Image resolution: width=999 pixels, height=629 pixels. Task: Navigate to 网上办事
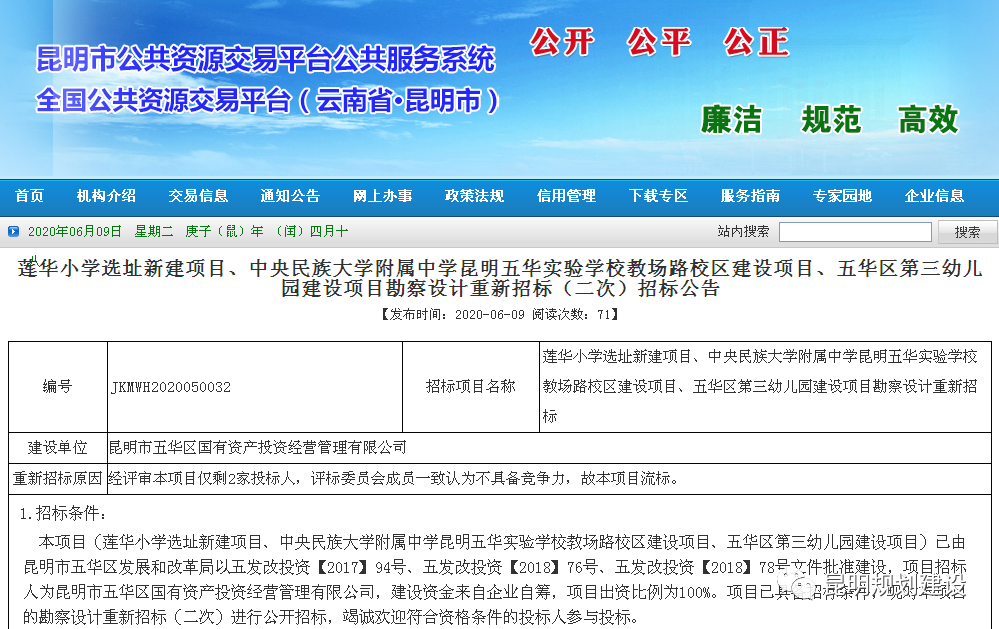click(382, 196)
